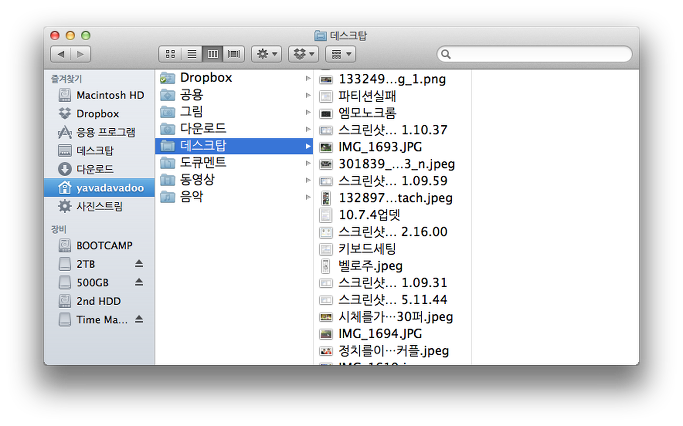Open 데스크탑 in the sidebar

(99, 151)
